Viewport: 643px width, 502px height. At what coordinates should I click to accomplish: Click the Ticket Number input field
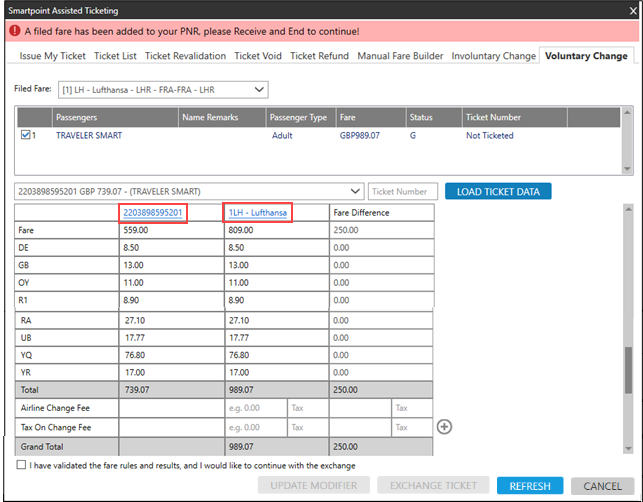(x=403, y=191)
